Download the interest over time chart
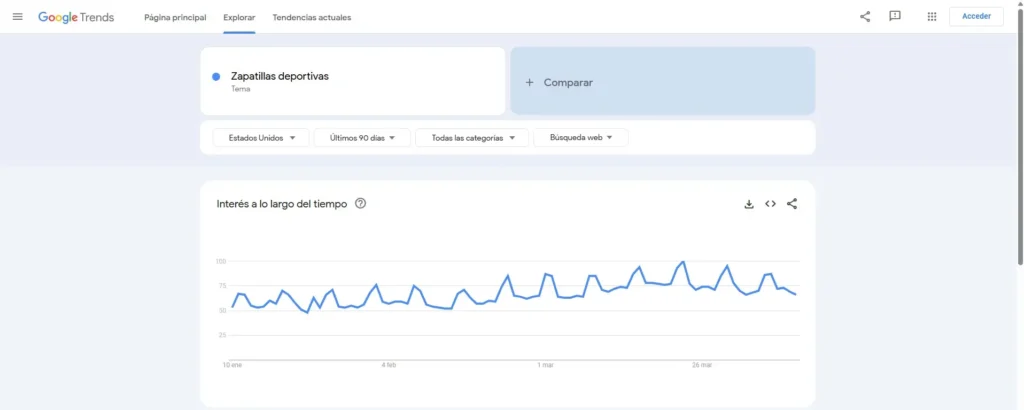The width and height of the screenshot is (1024, 410). coord(749,204)
